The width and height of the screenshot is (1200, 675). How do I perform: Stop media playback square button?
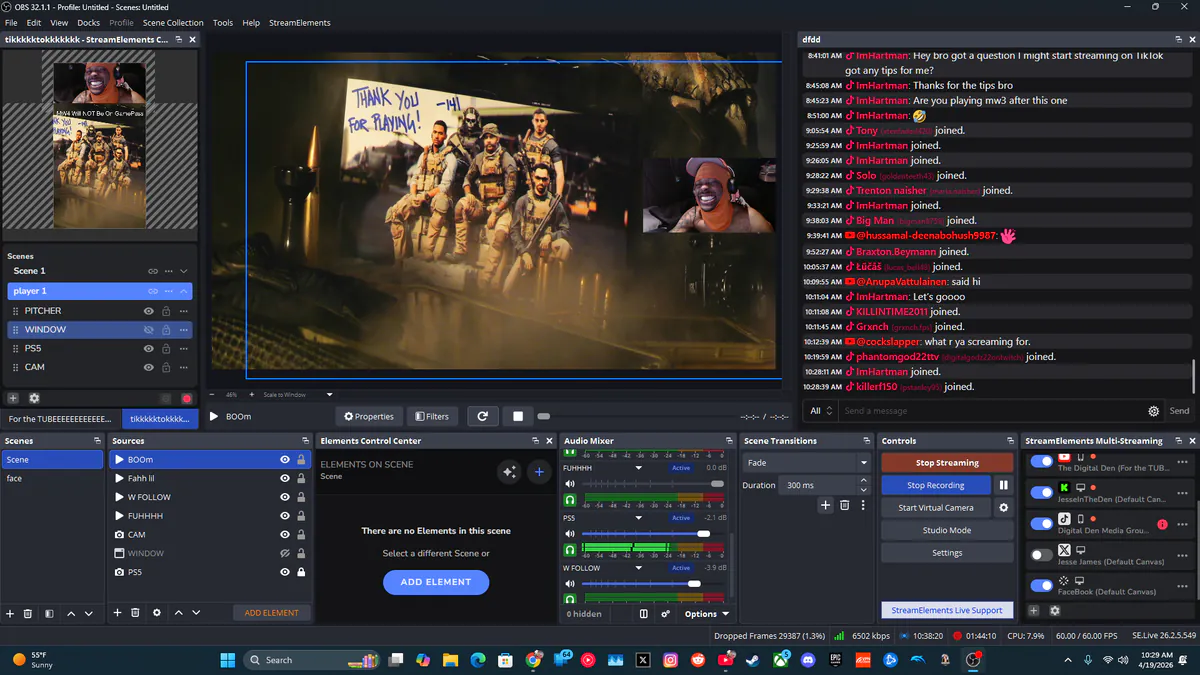coord(518,416)
